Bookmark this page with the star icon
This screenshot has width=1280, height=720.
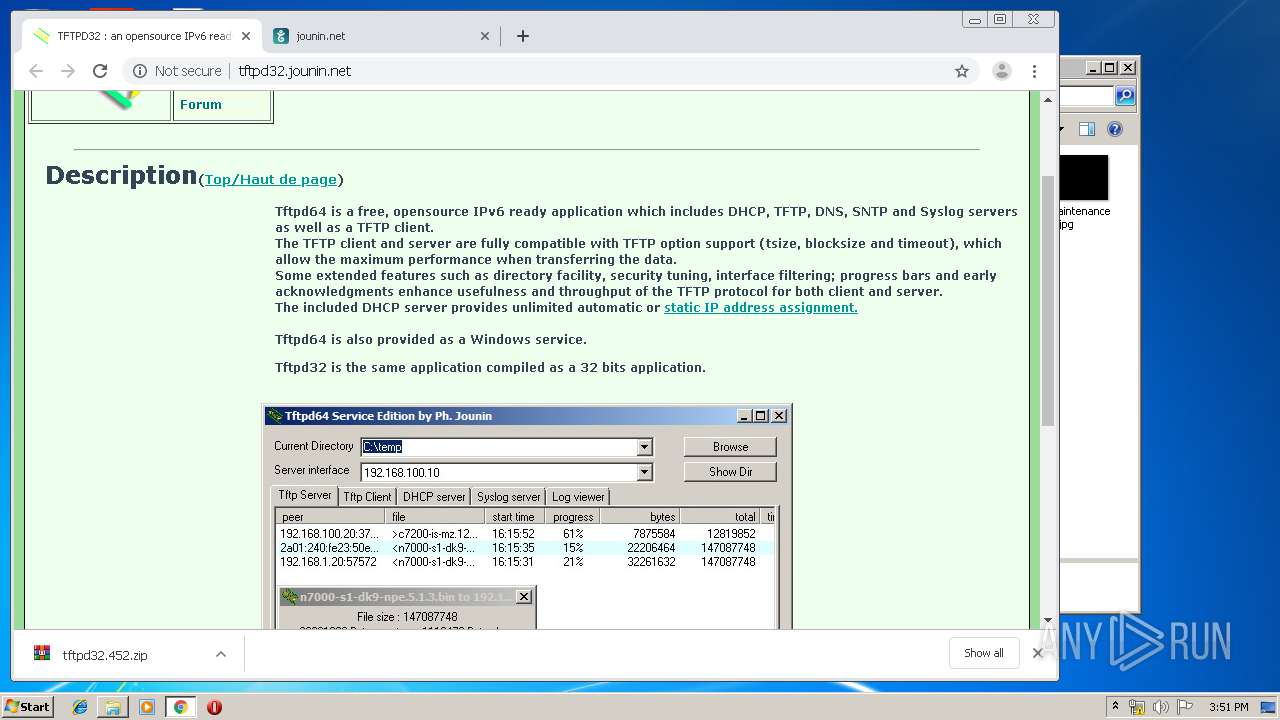[x=962, y=71]
